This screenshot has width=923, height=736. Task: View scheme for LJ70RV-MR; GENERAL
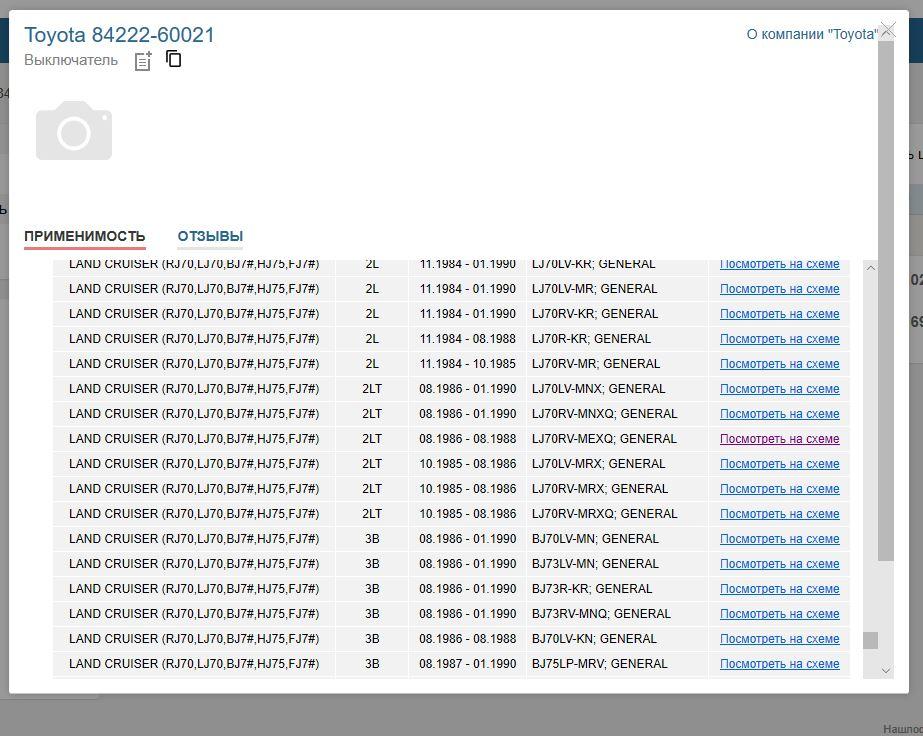click(779, 364)
